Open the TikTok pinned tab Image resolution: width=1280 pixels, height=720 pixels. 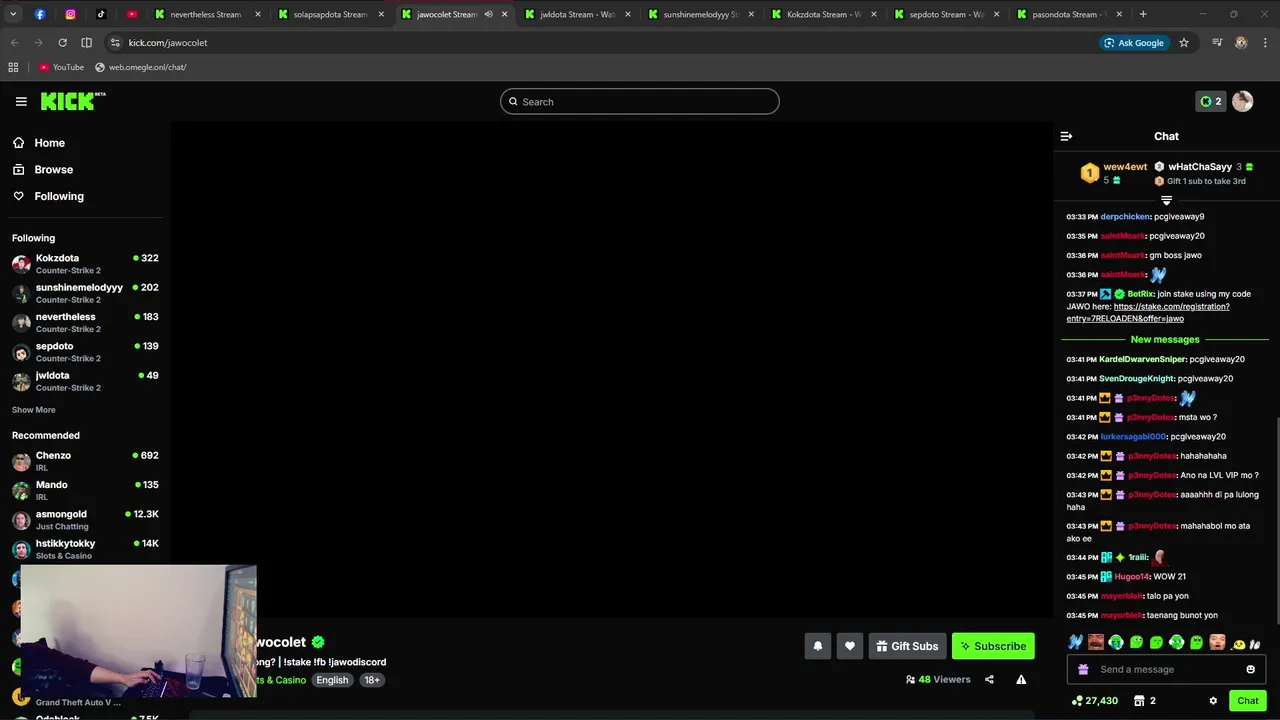coord(101,14)
